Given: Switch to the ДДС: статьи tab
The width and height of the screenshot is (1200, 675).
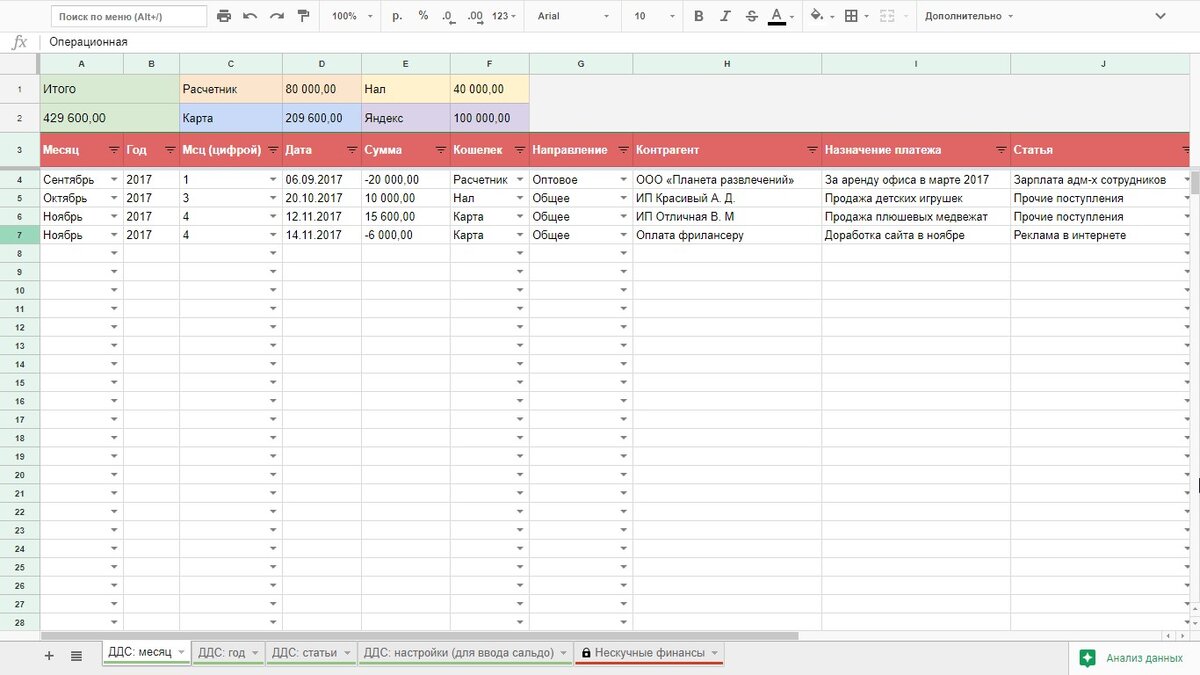Looking at the screenshot, I should (x=311, y=653).
